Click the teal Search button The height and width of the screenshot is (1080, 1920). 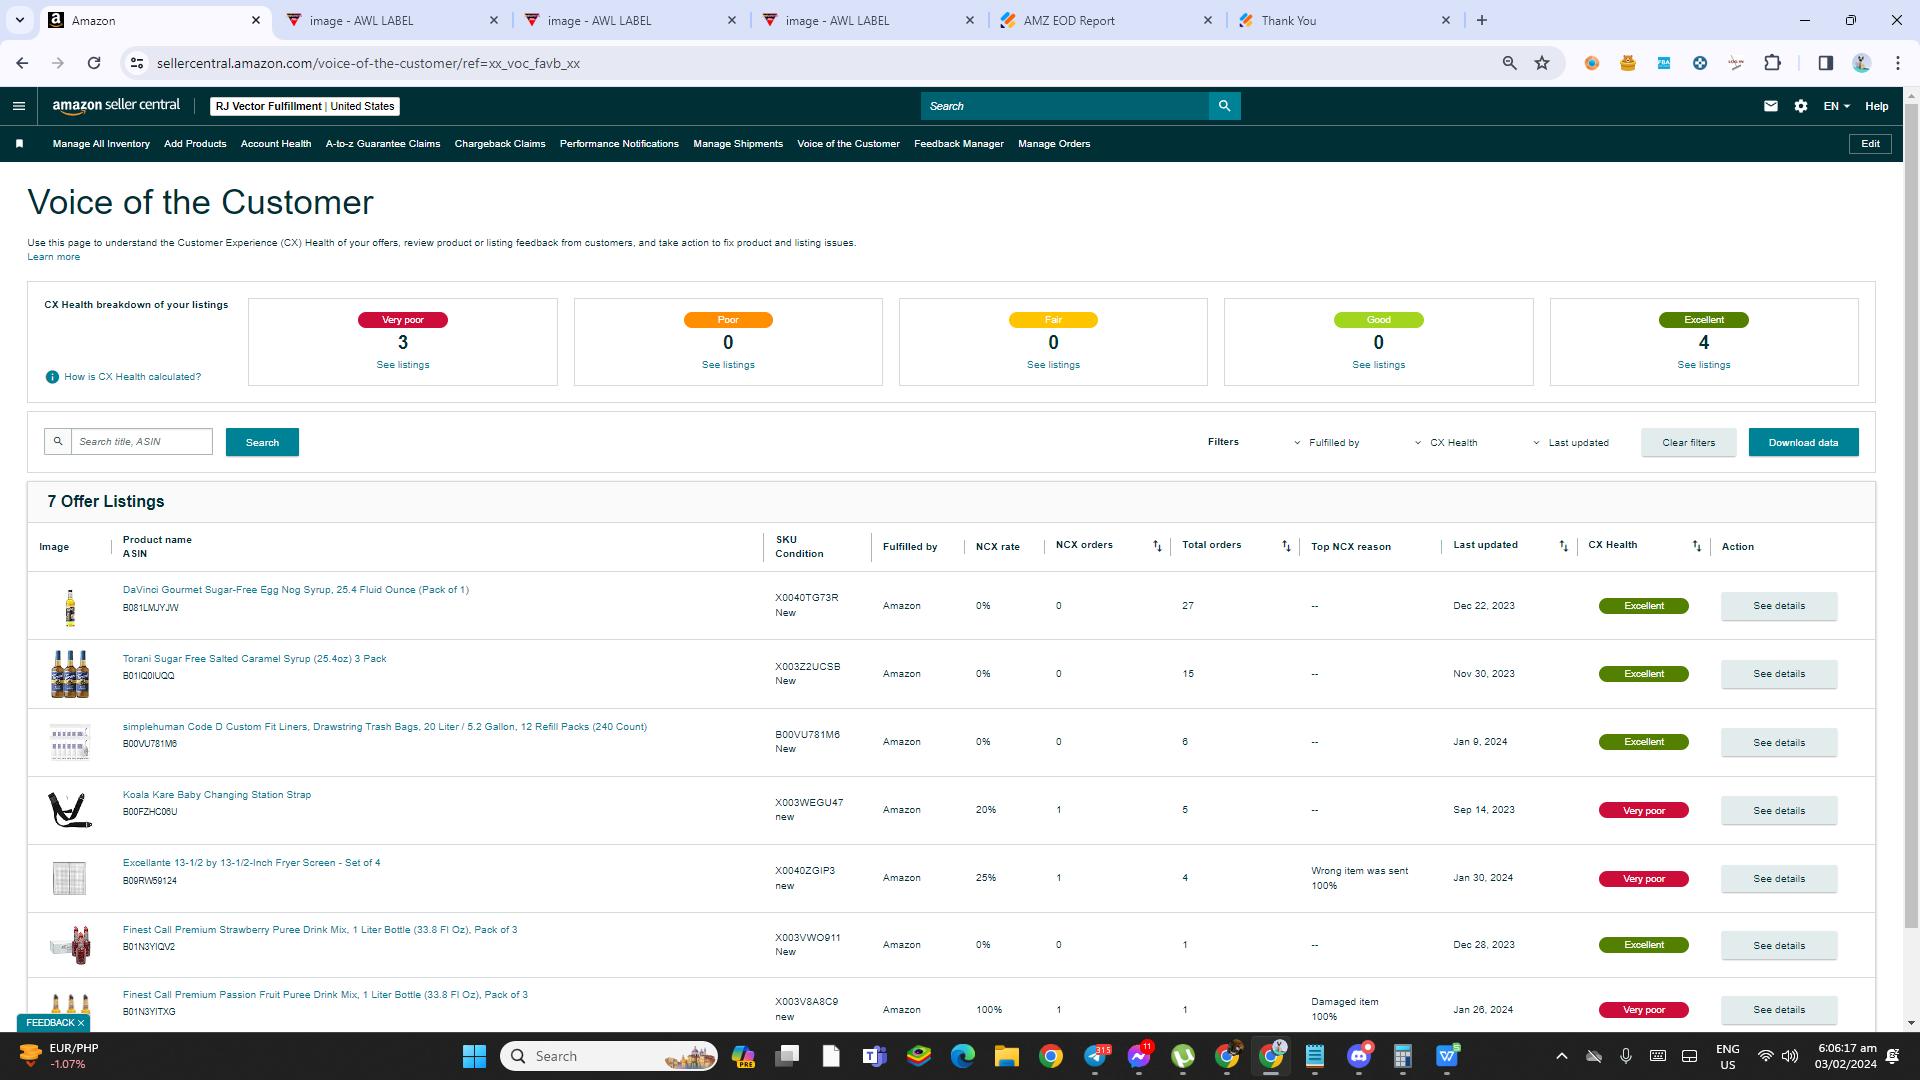[x=262, y=442]
